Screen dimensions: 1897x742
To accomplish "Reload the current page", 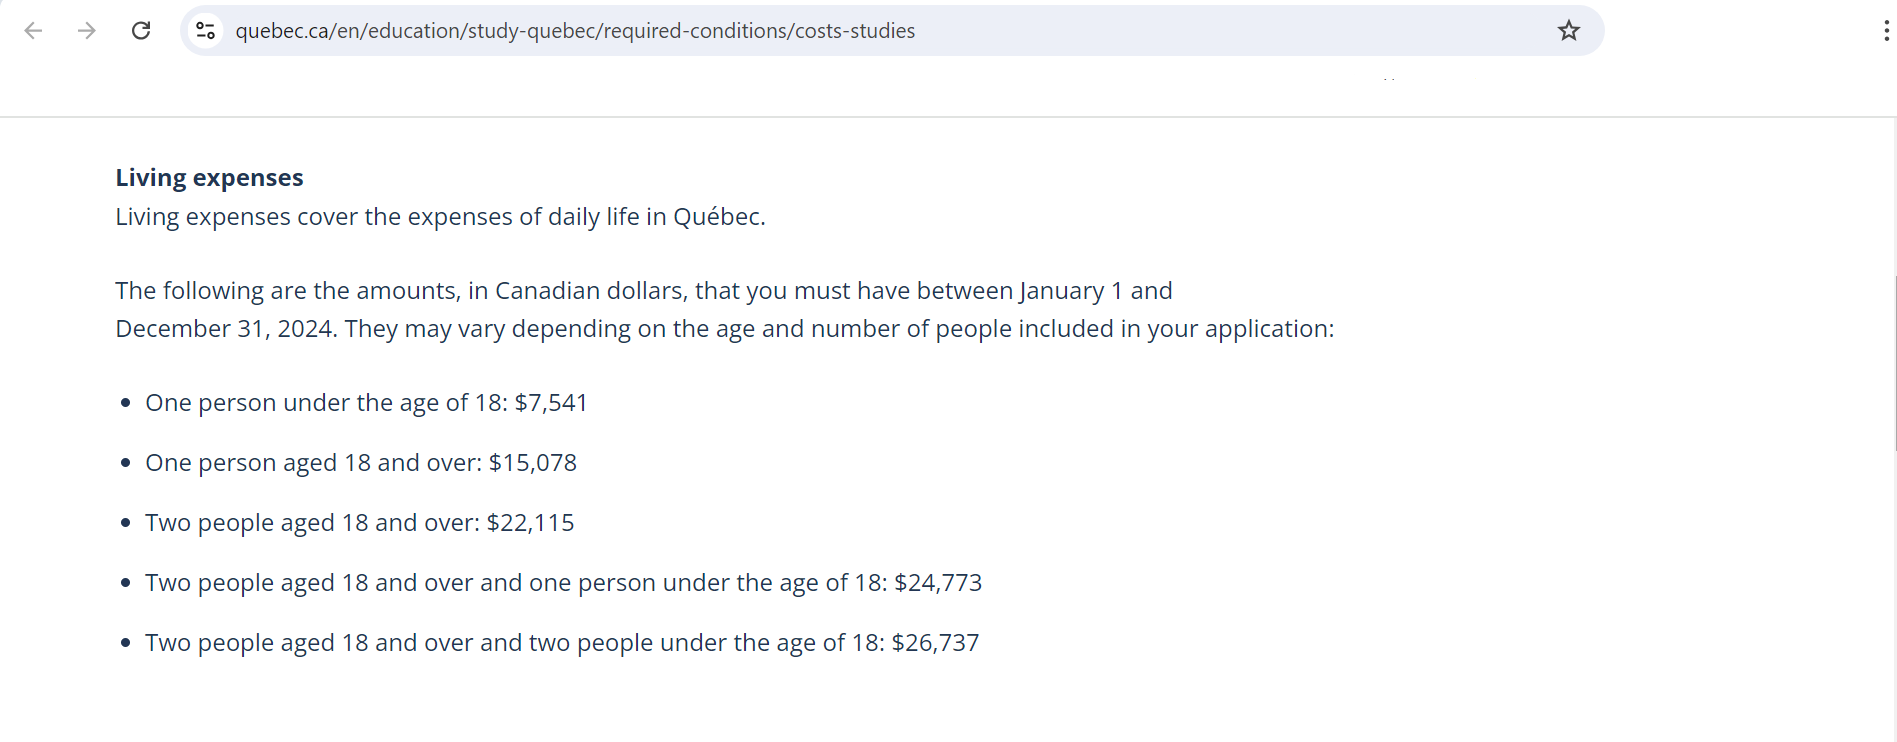I will (x=141, y=30).
